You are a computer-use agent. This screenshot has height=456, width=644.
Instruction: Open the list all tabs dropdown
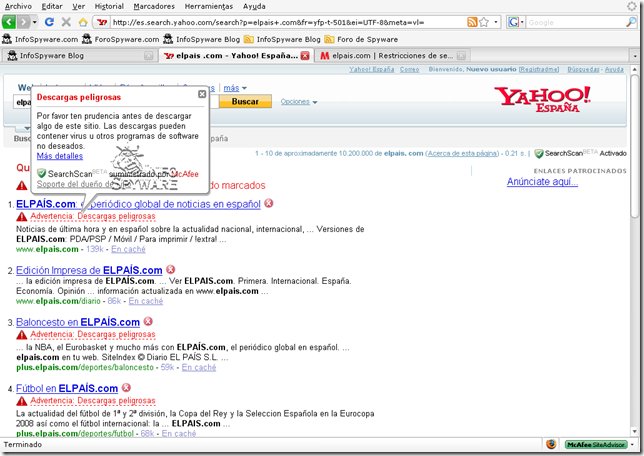point(635,55)
